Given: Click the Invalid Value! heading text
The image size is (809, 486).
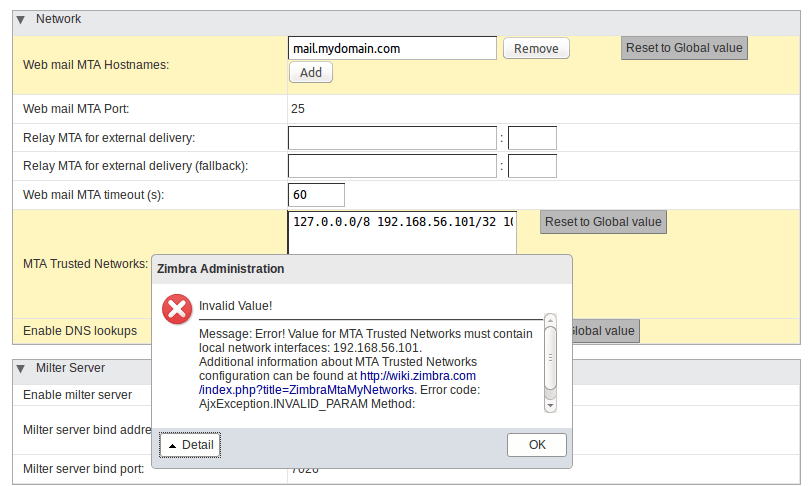Looking at the screenshot, I should pyautogui.click(x=235, y=306).
